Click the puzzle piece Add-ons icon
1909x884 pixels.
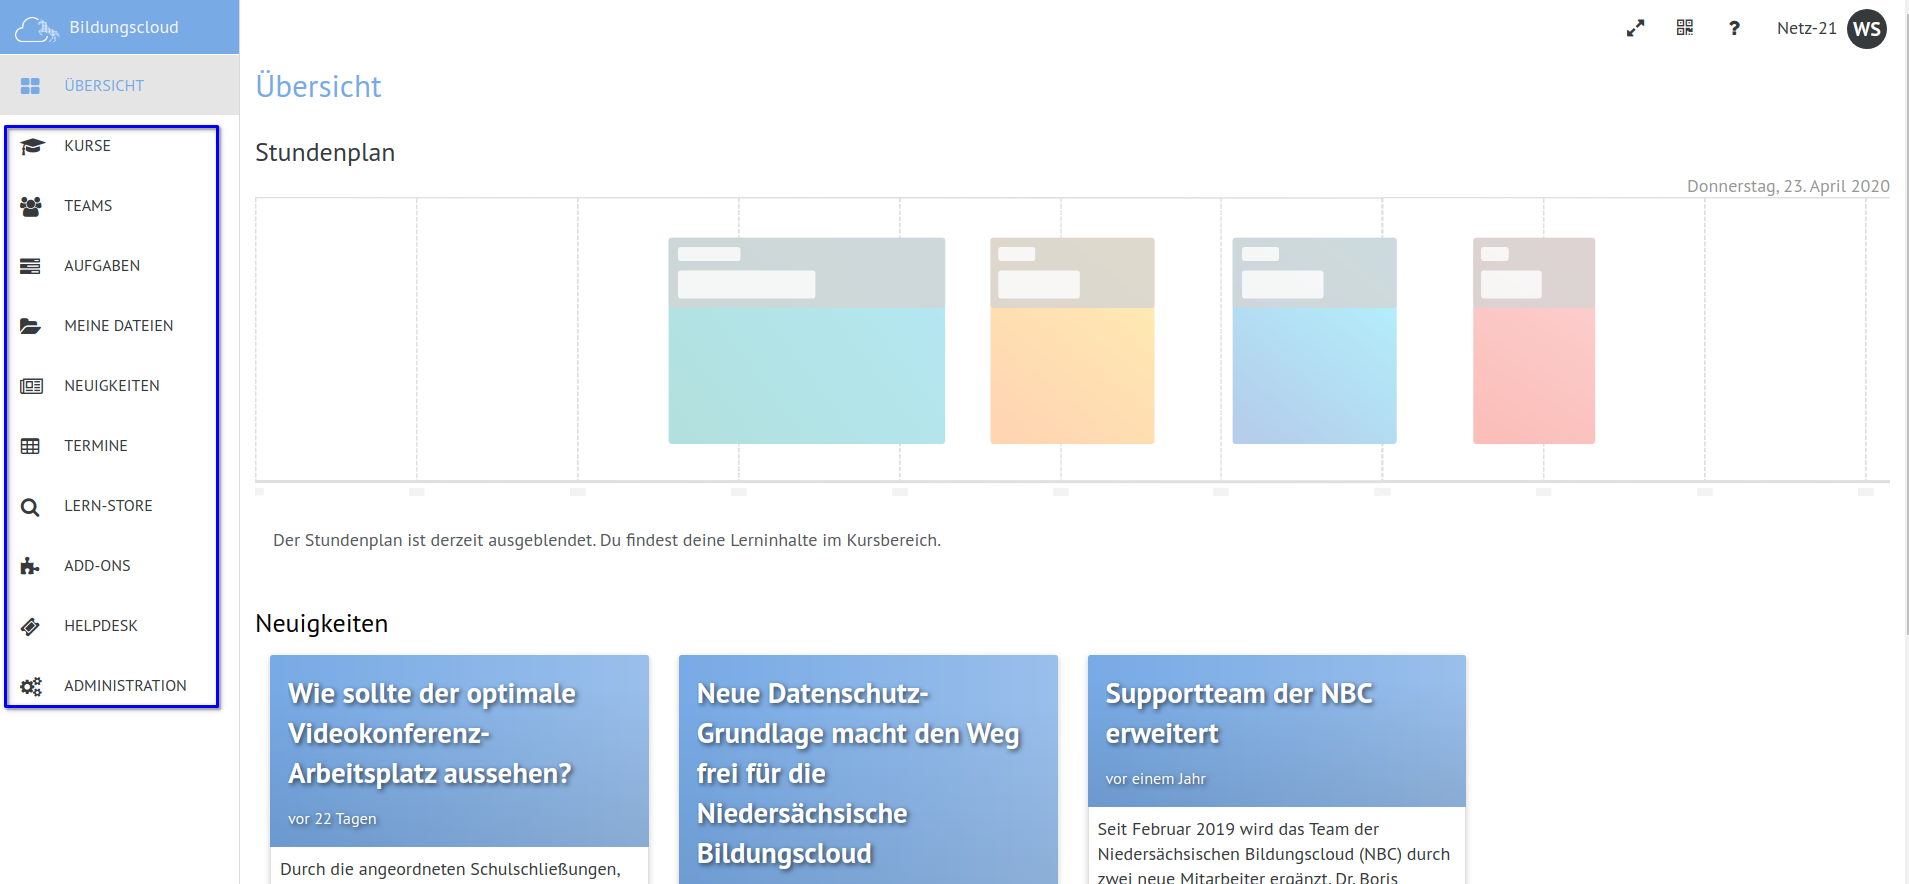tap(30, 566)
